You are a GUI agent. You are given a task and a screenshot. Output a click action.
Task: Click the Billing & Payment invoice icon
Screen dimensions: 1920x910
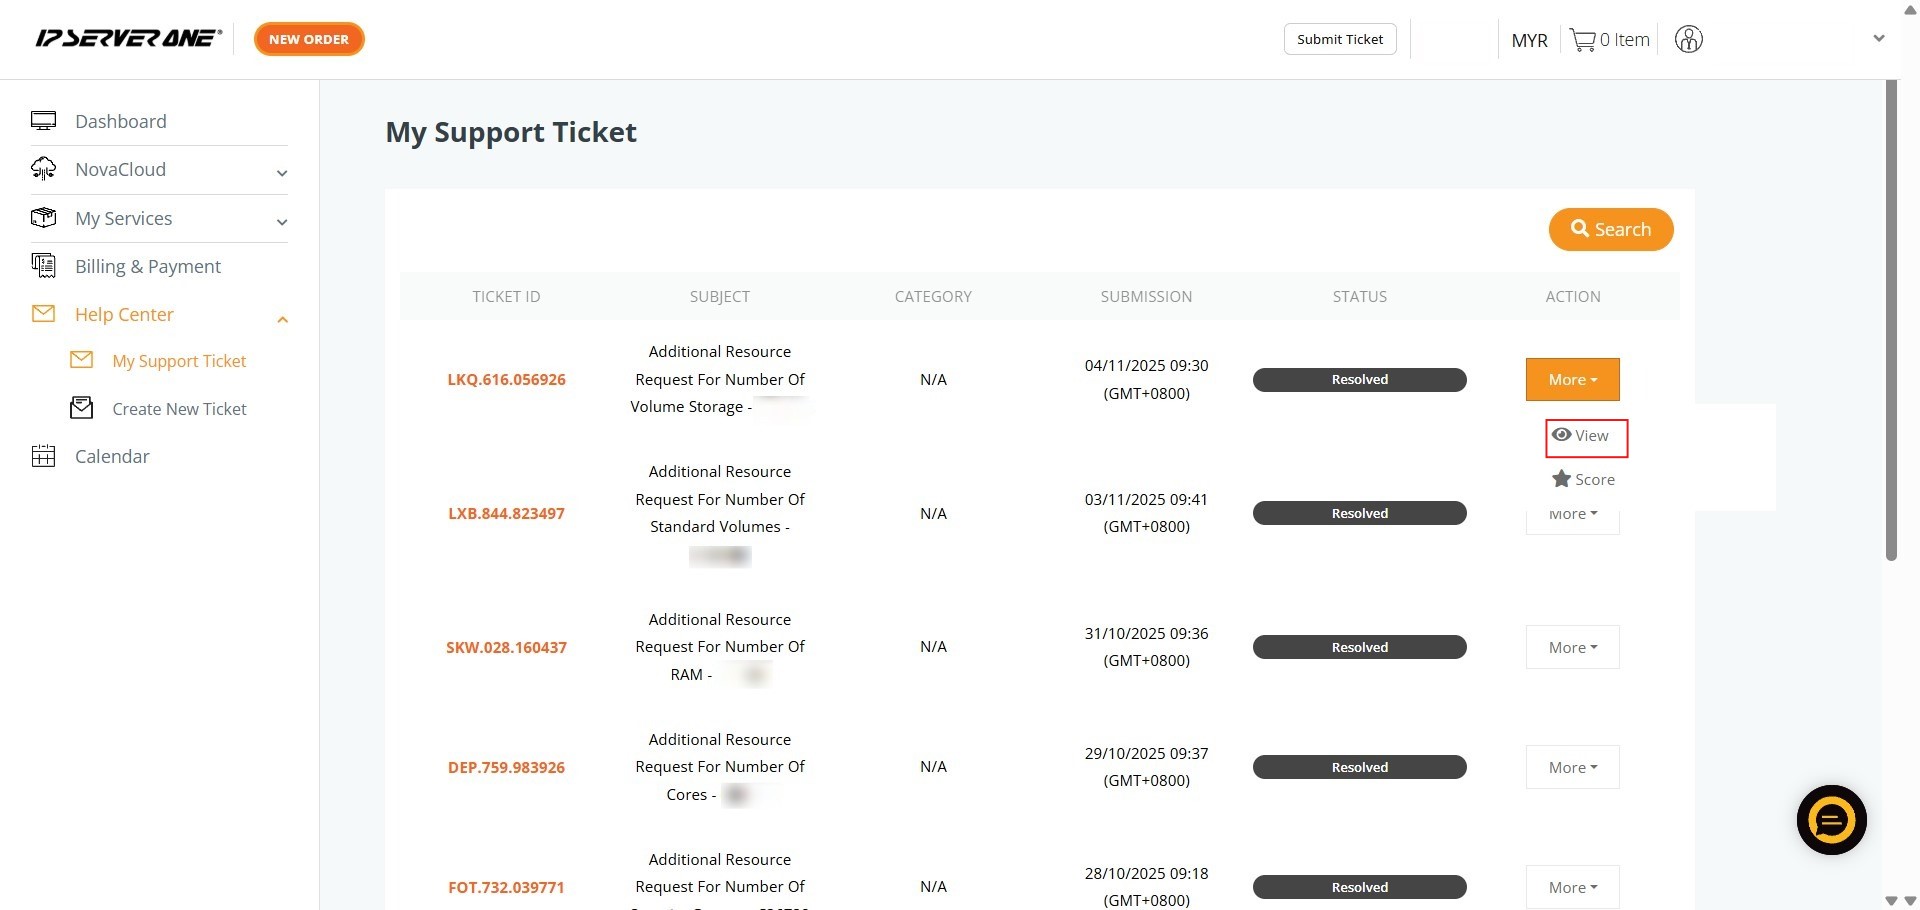(x=43, y=266)
